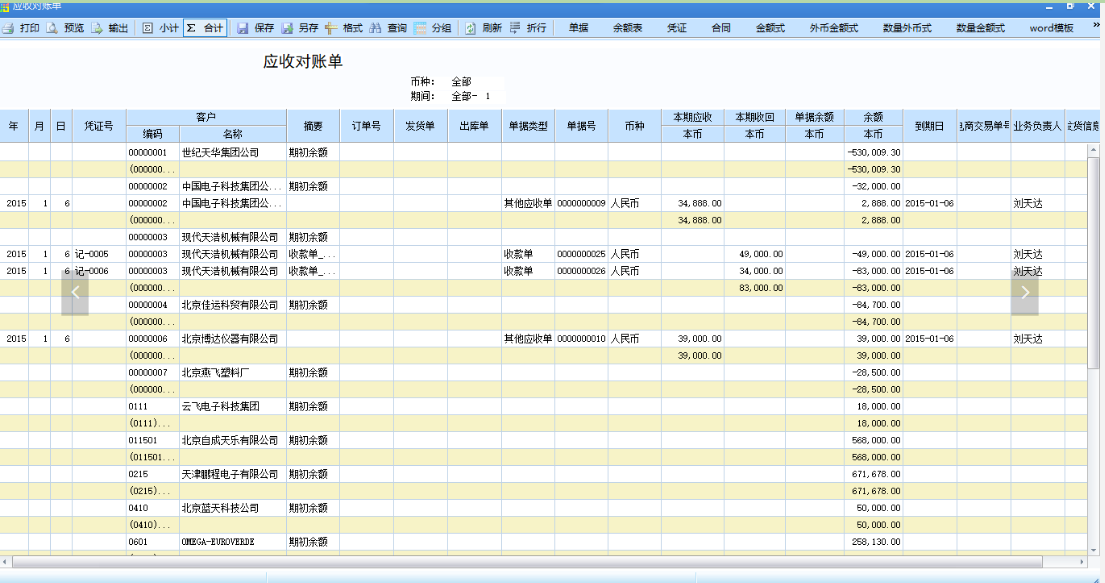Click the 打印 printer icon
The image size is (1105, 583).
click(x=8, y=28)
